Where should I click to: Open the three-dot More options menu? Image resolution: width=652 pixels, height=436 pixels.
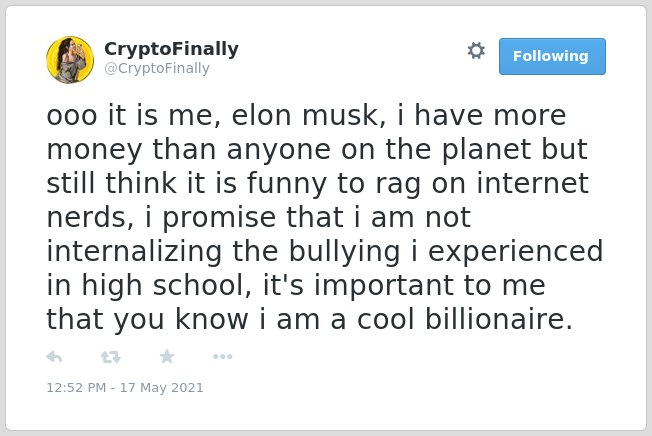(222, 356)
